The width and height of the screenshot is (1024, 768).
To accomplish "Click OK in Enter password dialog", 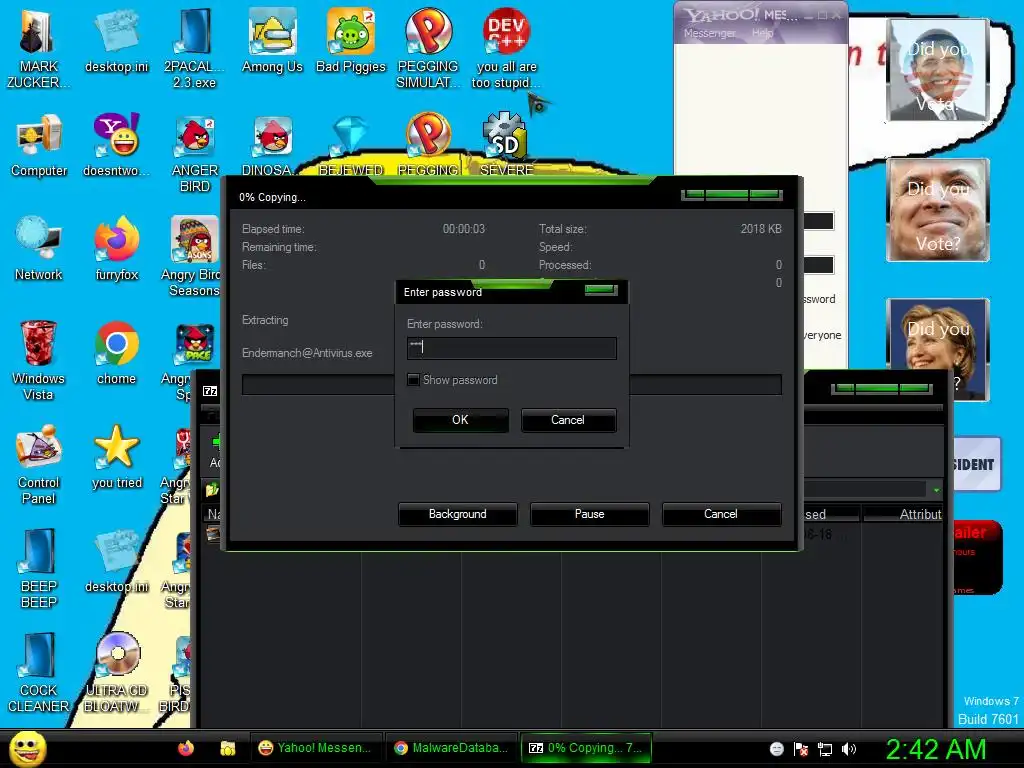I will click(x=460, y=420).
